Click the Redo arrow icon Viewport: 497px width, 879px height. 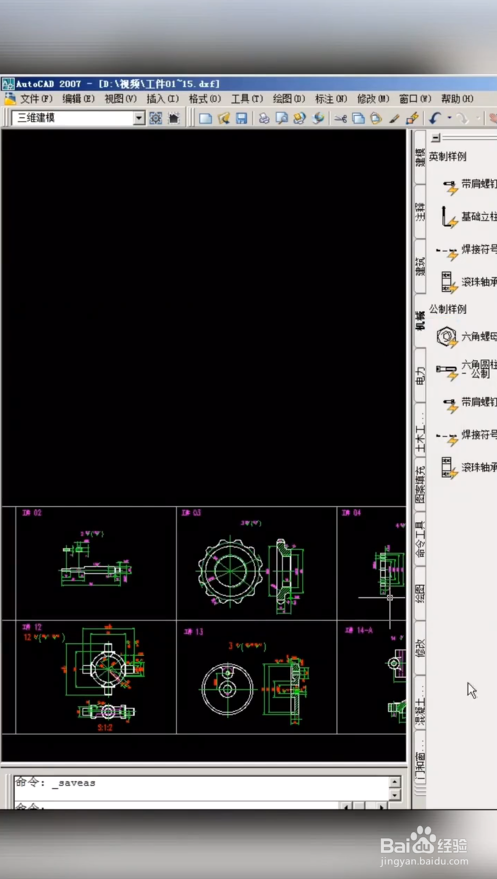462,118
